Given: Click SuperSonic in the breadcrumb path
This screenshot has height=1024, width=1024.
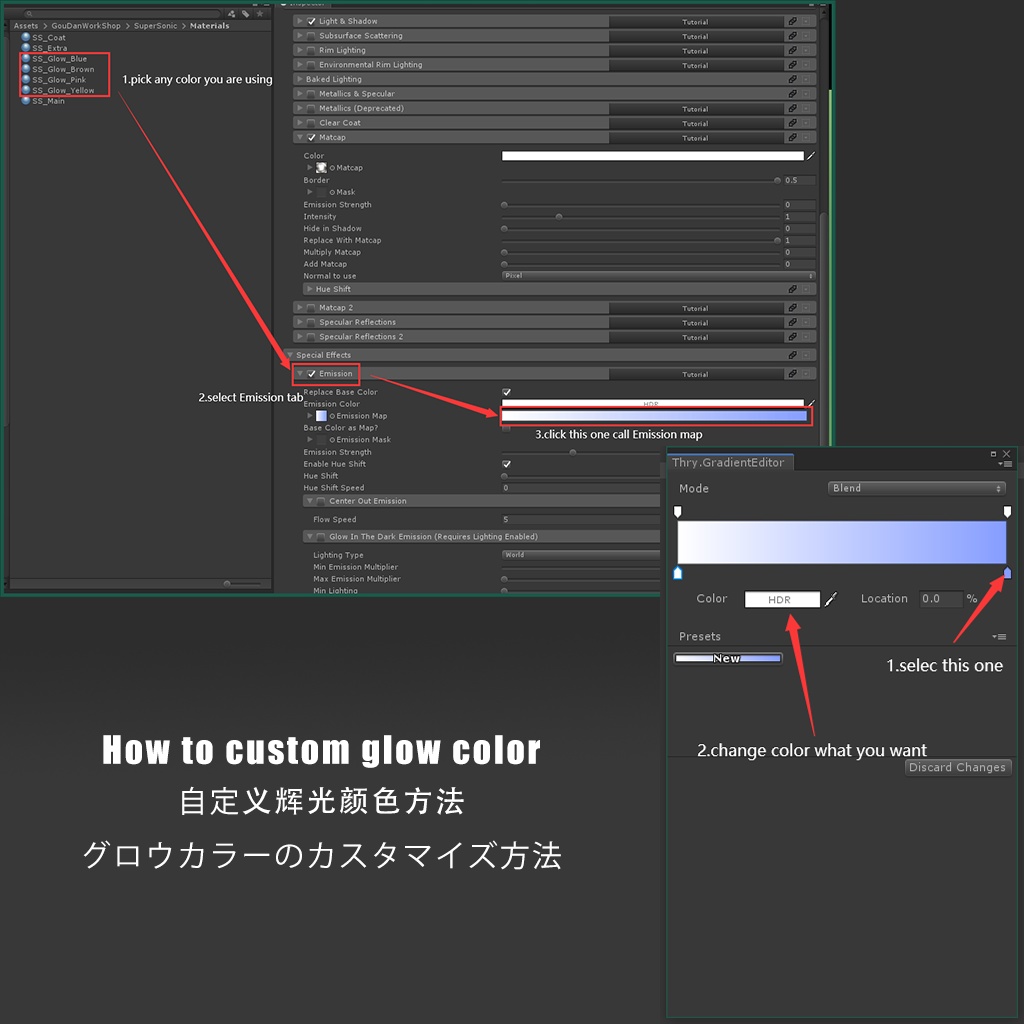Looking at the screenshot, I should [x=155, y=26].
